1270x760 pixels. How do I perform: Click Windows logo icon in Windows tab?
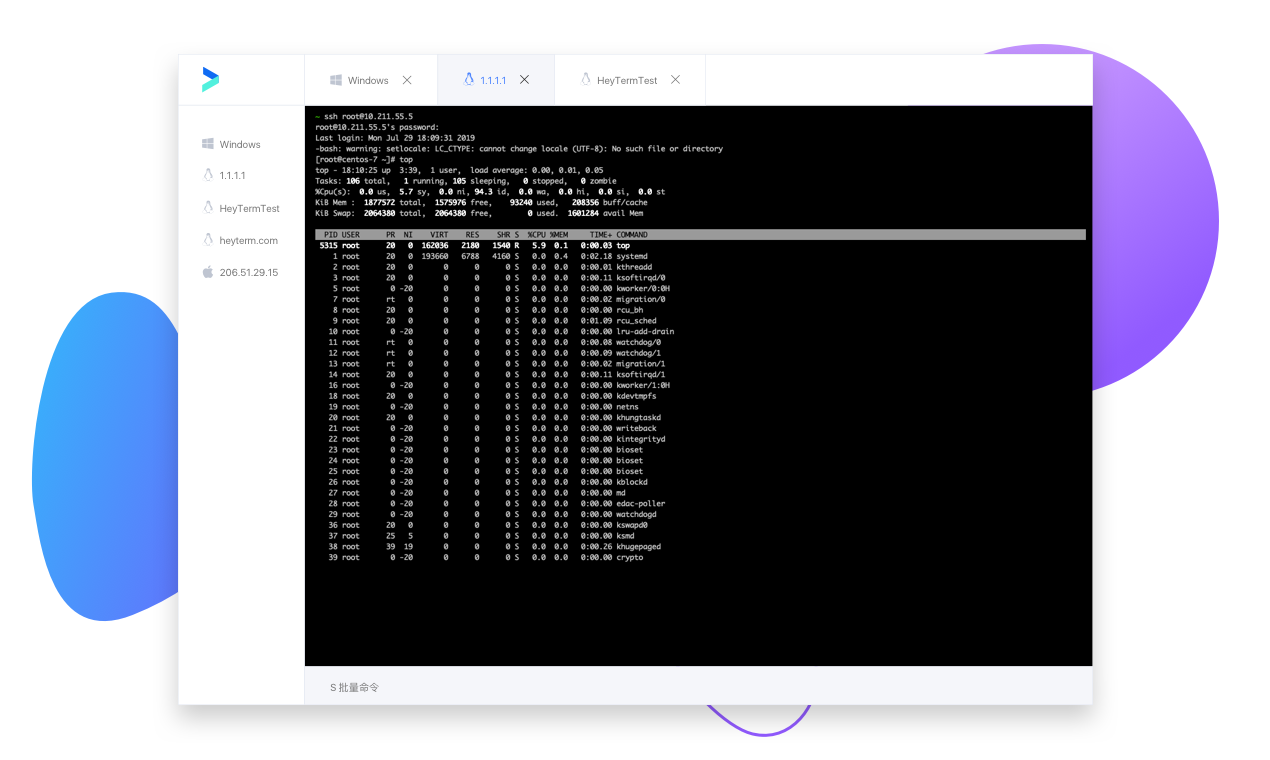coord(337,80)
